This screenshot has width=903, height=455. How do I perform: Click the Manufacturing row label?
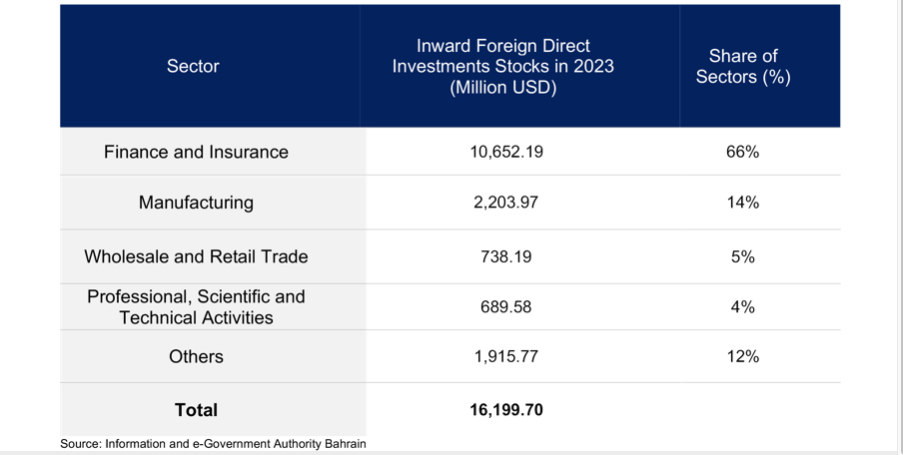tap(196, 203)
